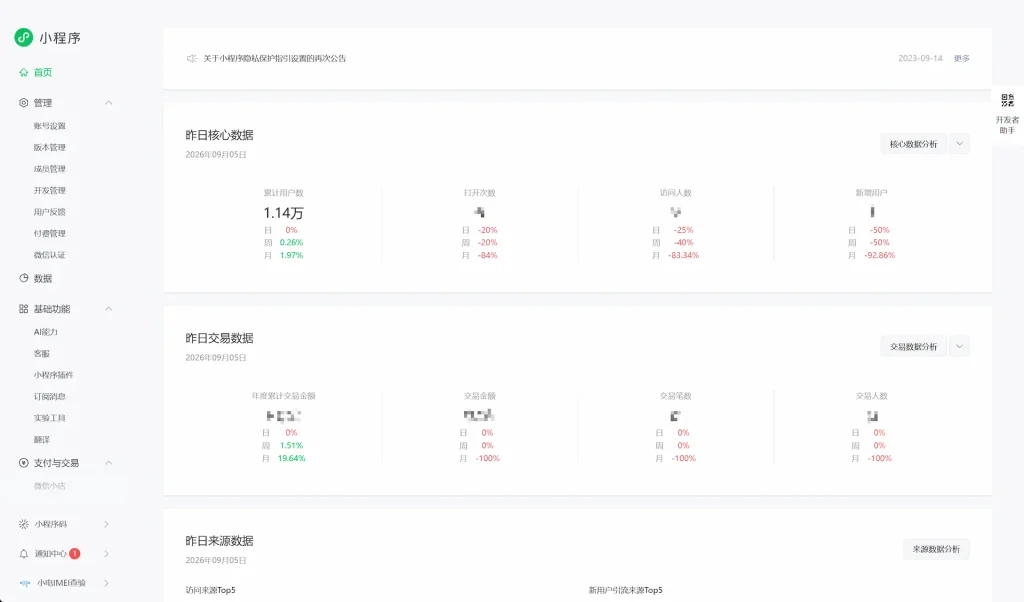Open 版本管理 in the sidebar
The image size is (1024, 602).
(x=50, y=148)
